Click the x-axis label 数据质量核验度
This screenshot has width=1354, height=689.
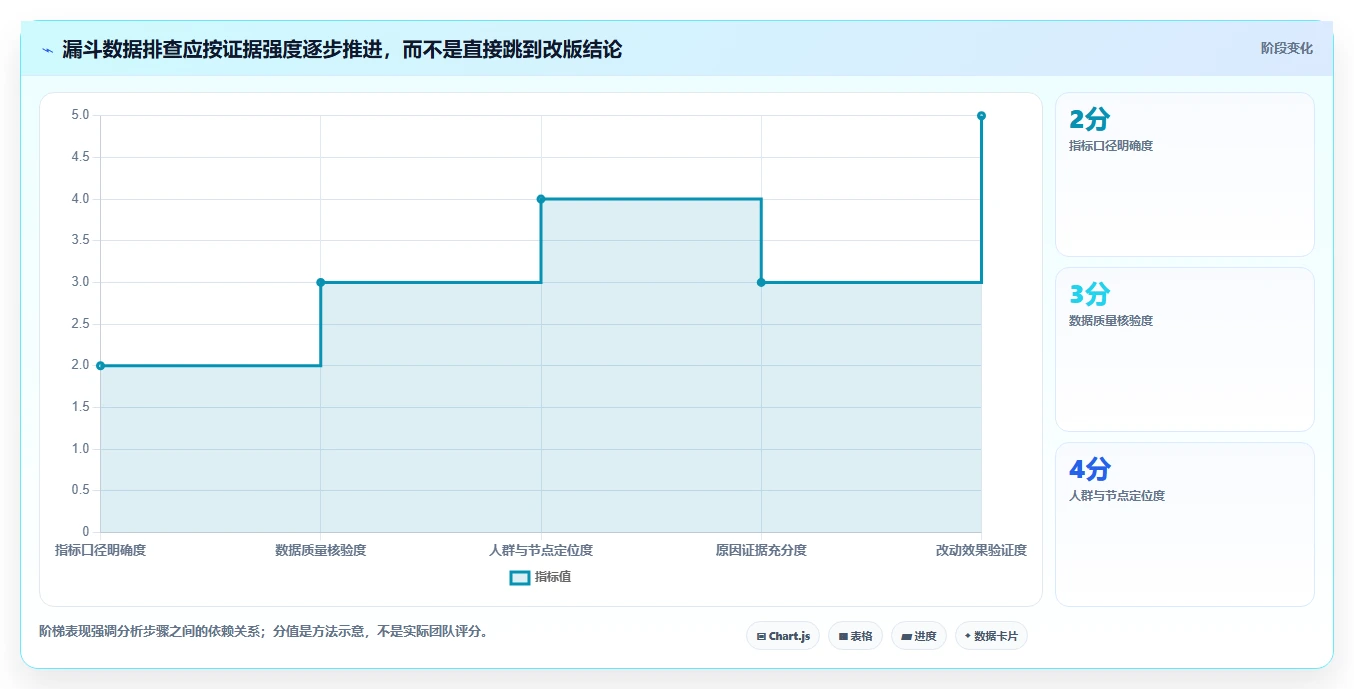pyautogui.click(x=321, y=550)
